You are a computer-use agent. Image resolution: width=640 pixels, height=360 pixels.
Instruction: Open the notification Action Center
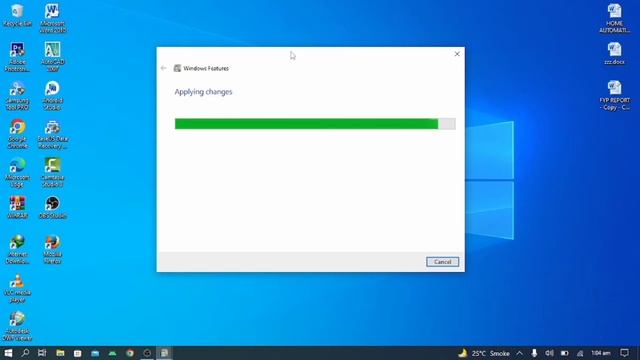click(624, 353)
